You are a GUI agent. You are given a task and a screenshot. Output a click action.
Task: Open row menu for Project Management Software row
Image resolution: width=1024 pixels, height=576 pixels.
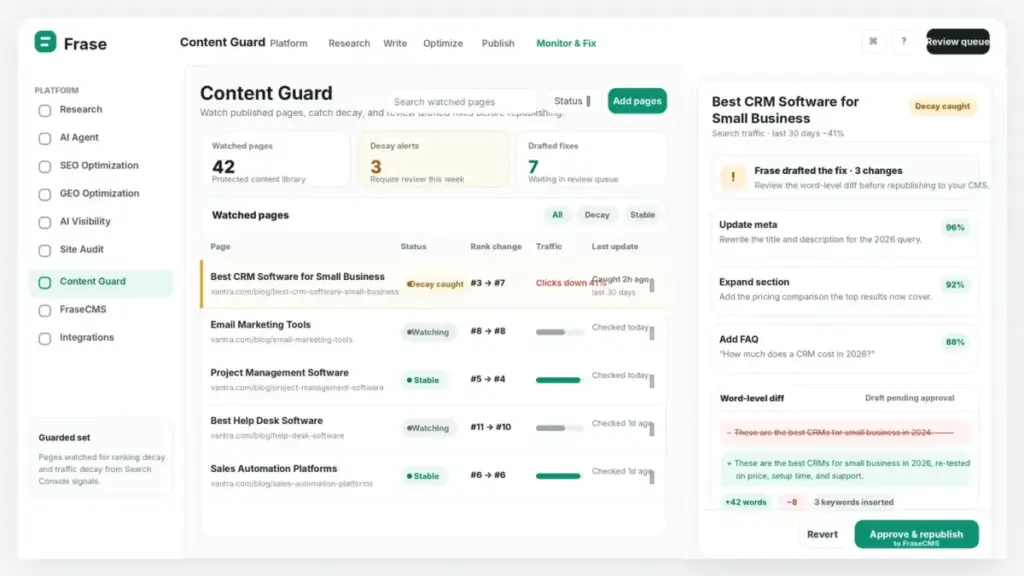click(652, 381)
